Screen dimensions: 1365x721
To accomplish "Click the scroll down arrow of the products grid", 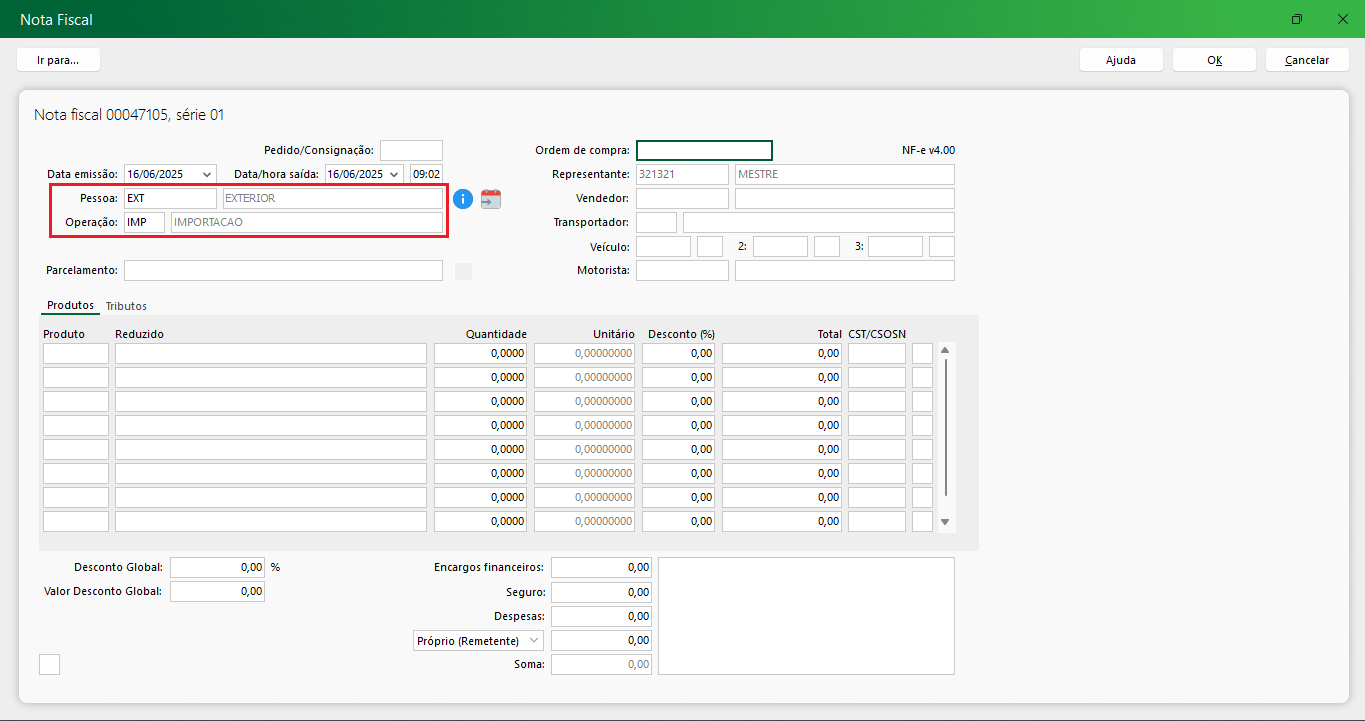I will (945, 522).
